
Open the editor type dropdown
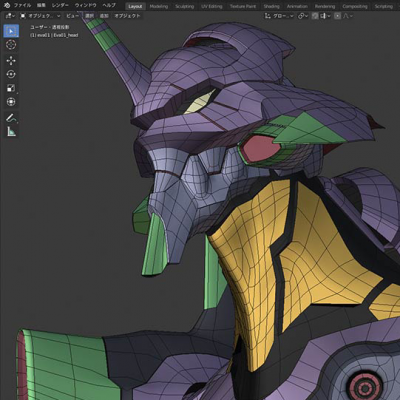point(10,16)
